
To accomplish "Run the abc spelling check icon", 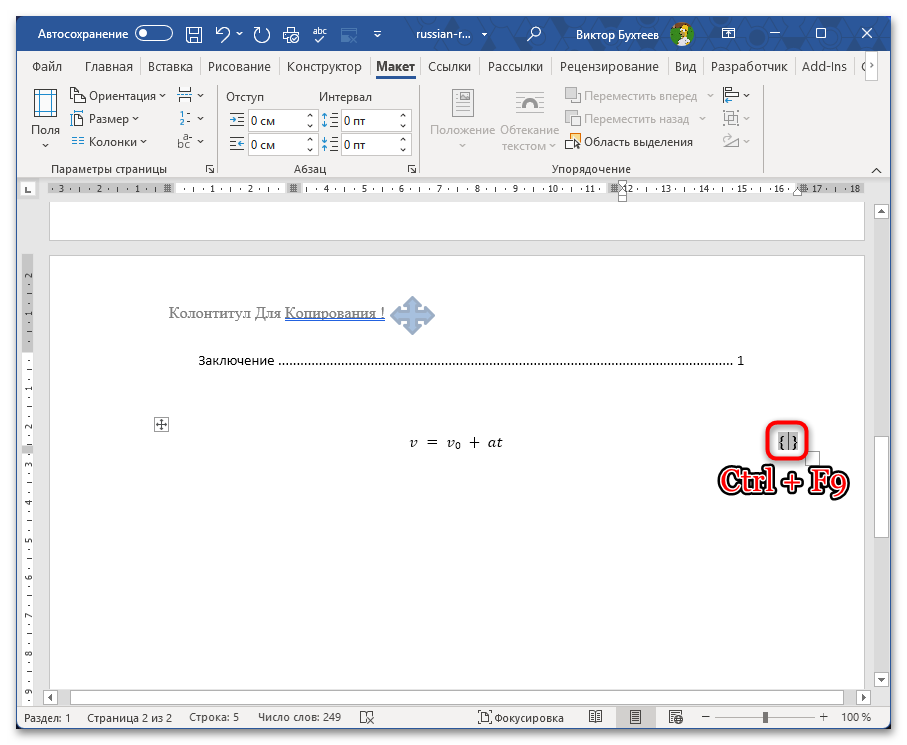I will coord(319,34).
